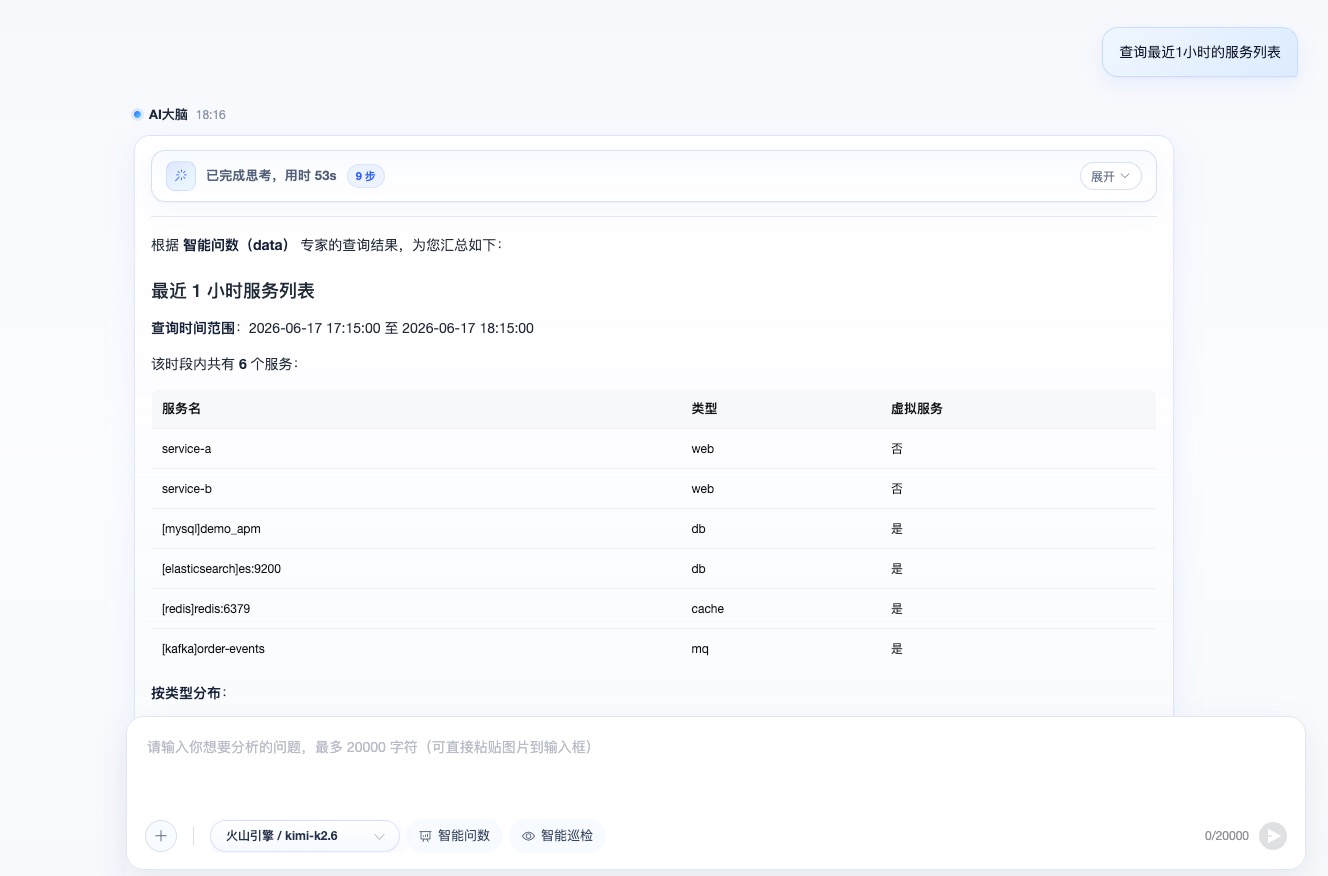Click 否 in the service-a row
This screenshot has height=876, width=1328.
pyautogui.click(x=897, y=449)
